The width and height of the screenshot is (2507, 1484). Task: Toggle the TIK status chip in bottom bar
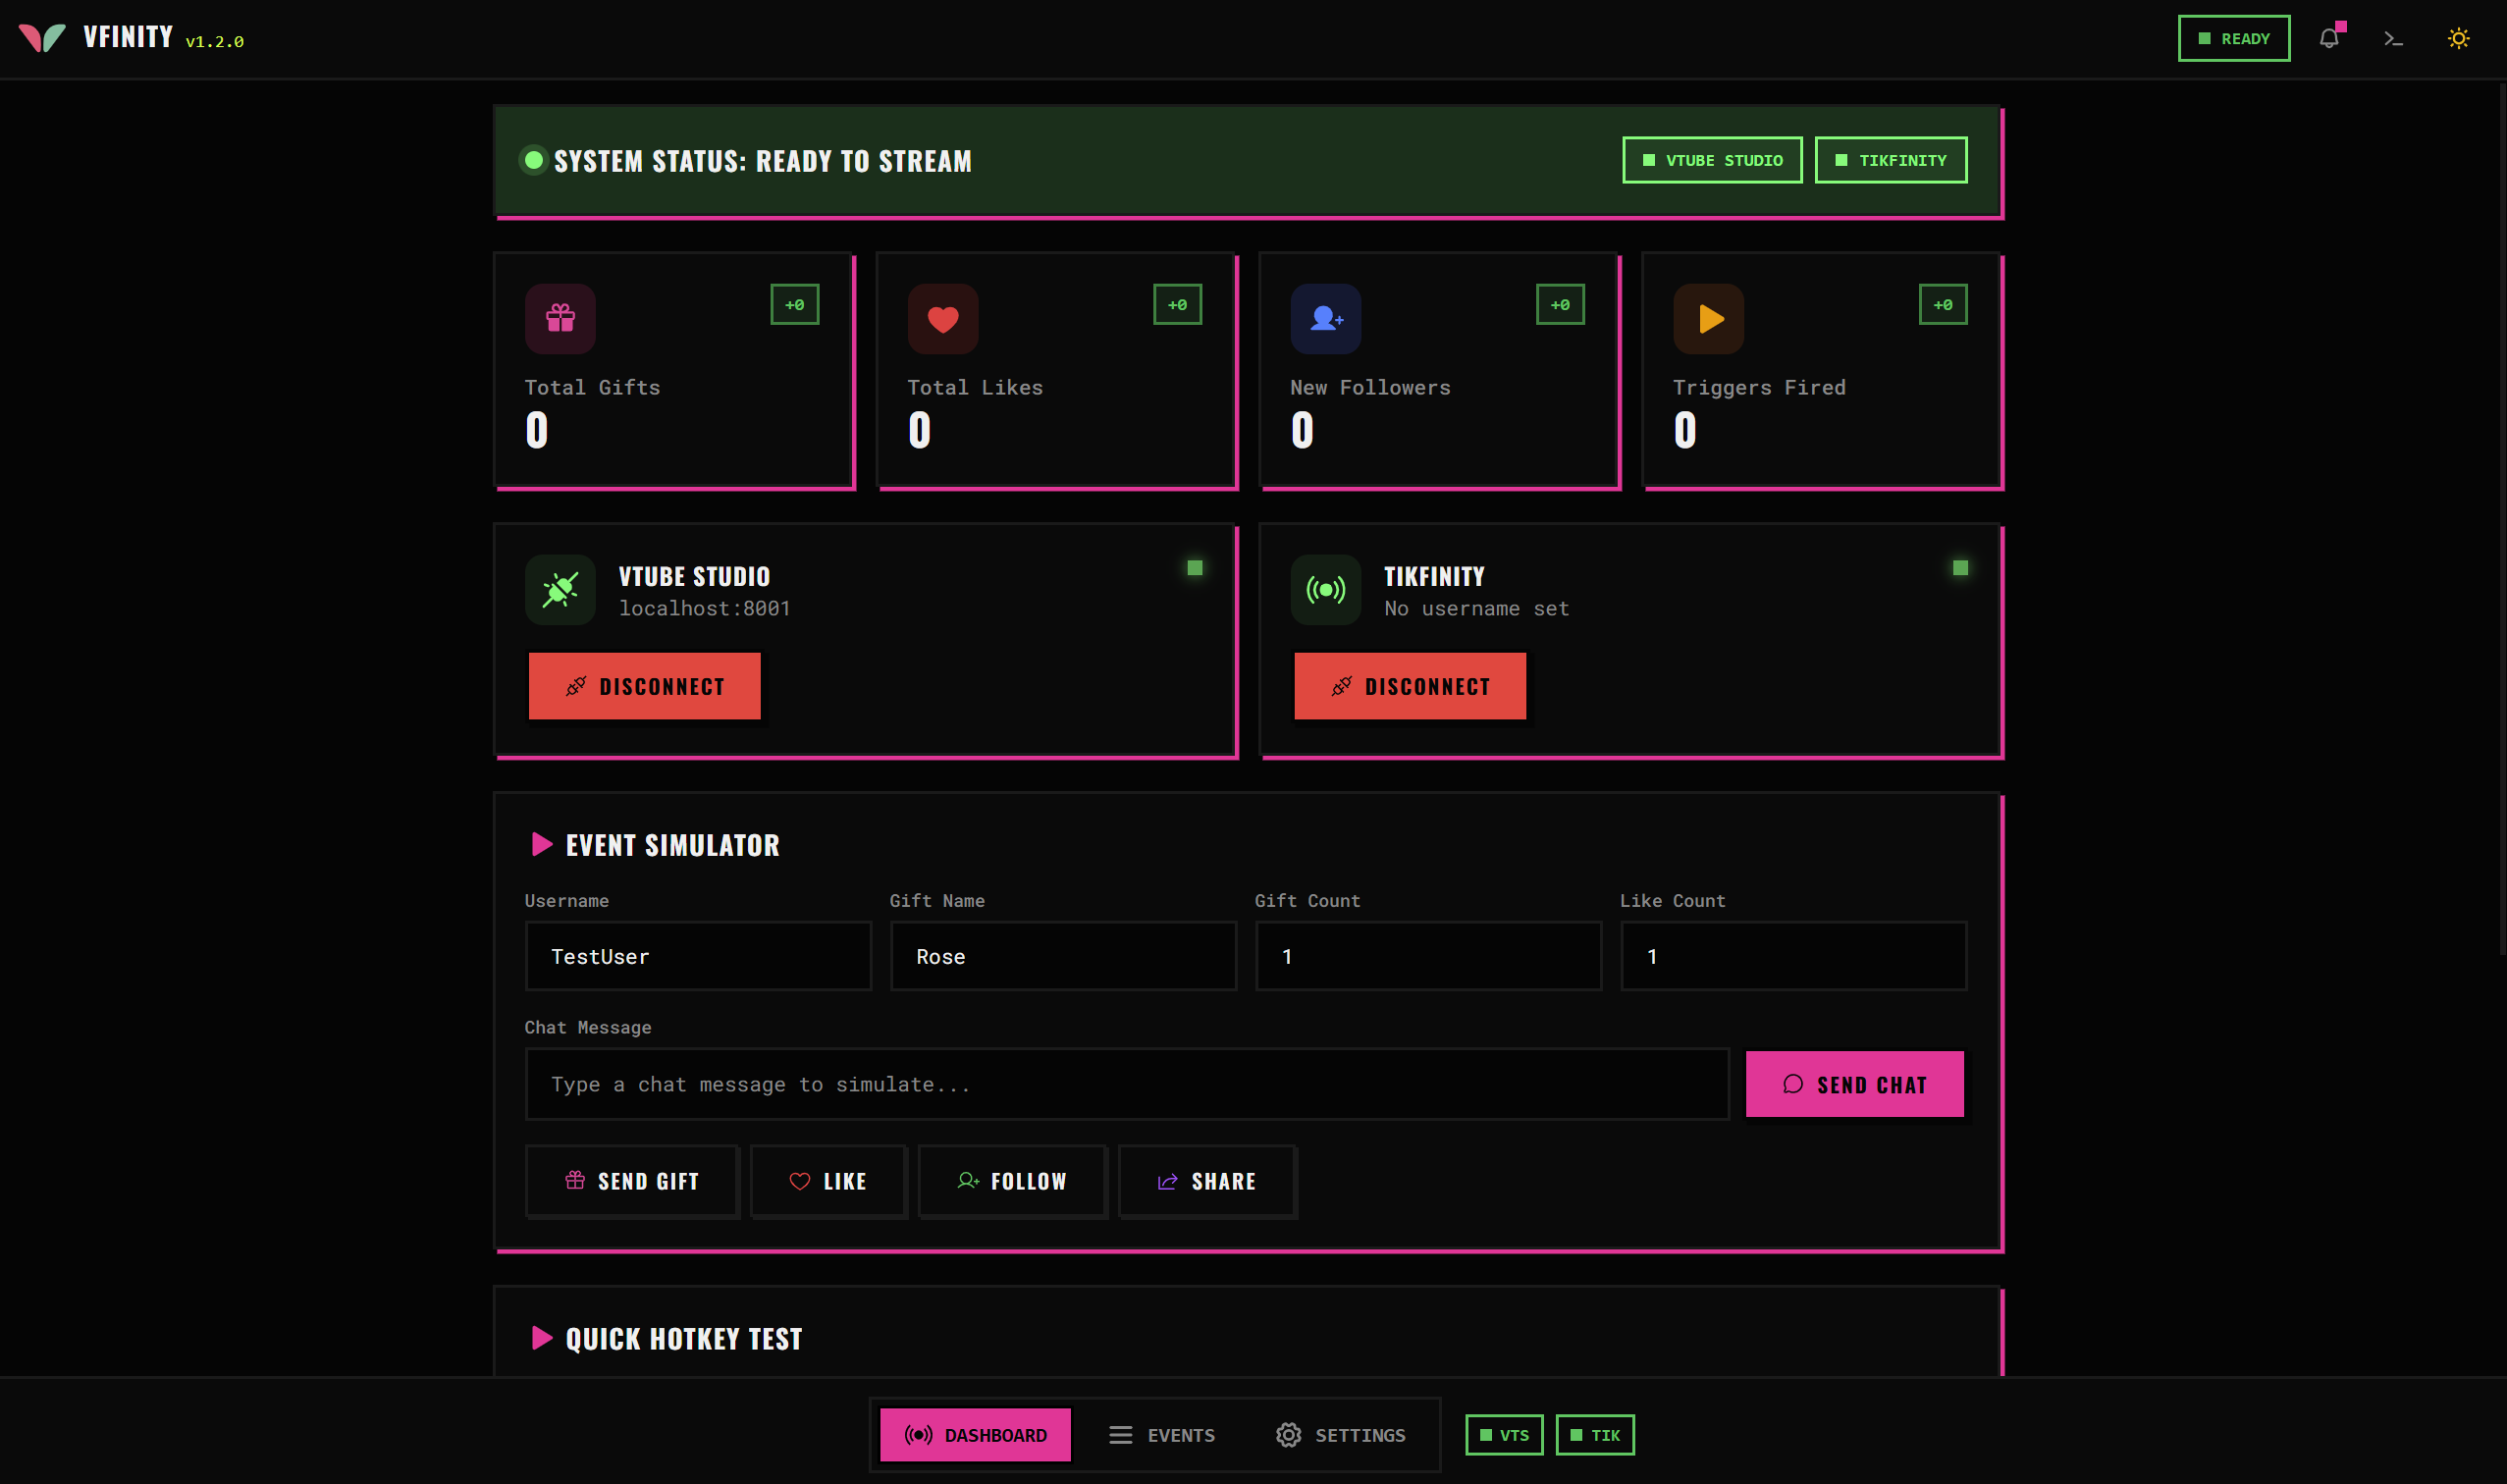[1595, 1435]
